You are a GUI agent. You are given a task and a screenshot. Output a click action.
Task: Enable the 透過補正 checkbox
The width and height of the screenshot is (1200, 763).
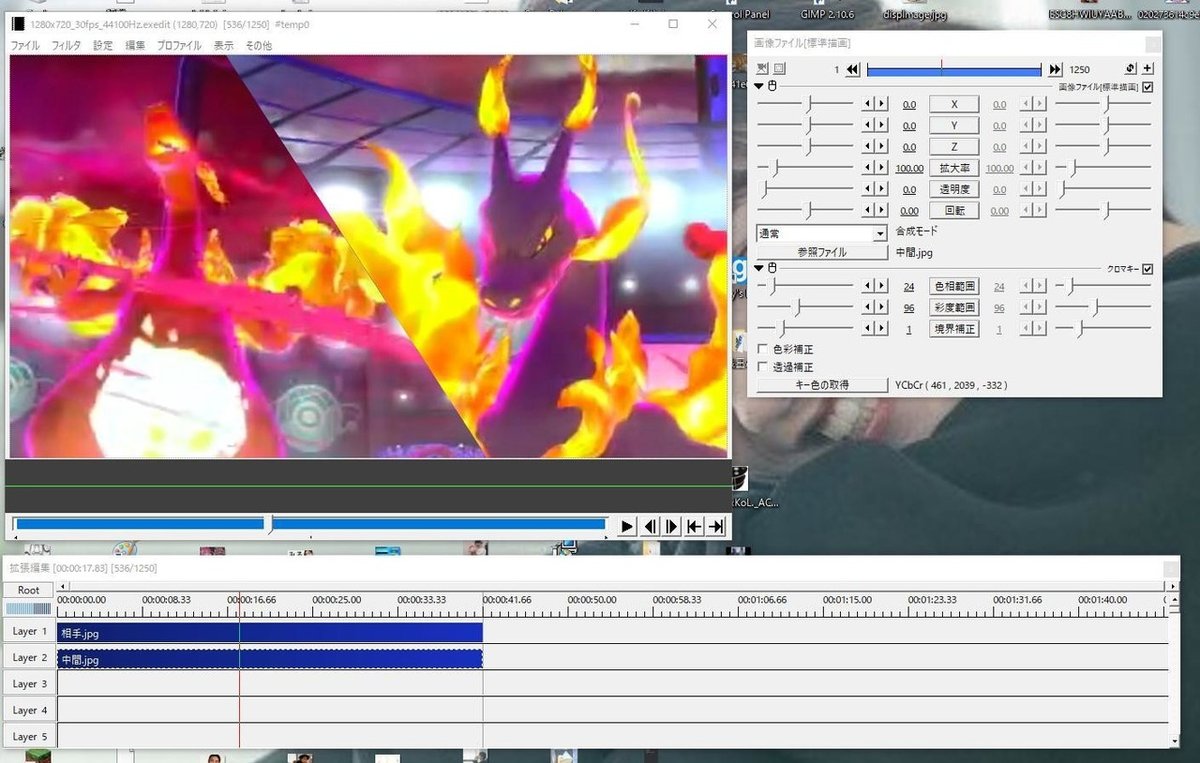tap(763, 367)
